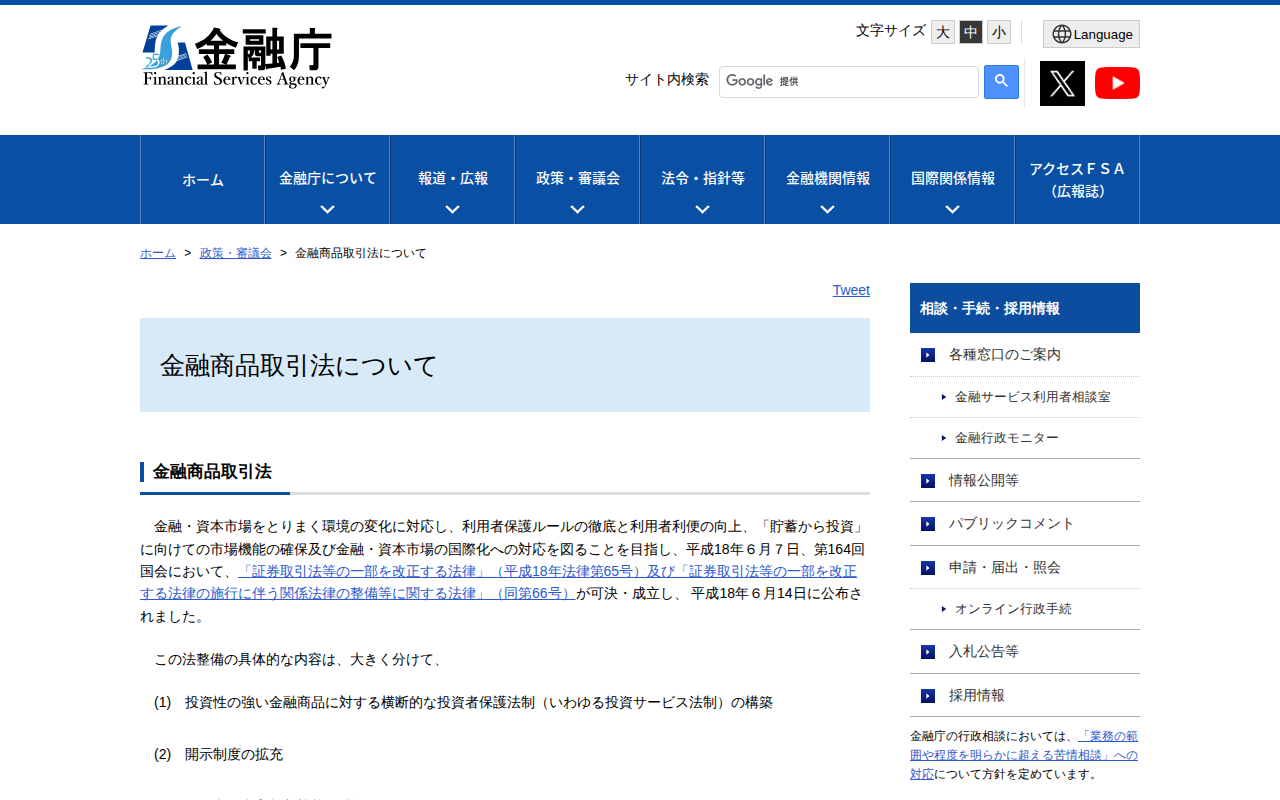Viewport: 1280px width, 800px height.
Task: Expand the 政策・審議会 navigation menu
Action: click(577, 180)
